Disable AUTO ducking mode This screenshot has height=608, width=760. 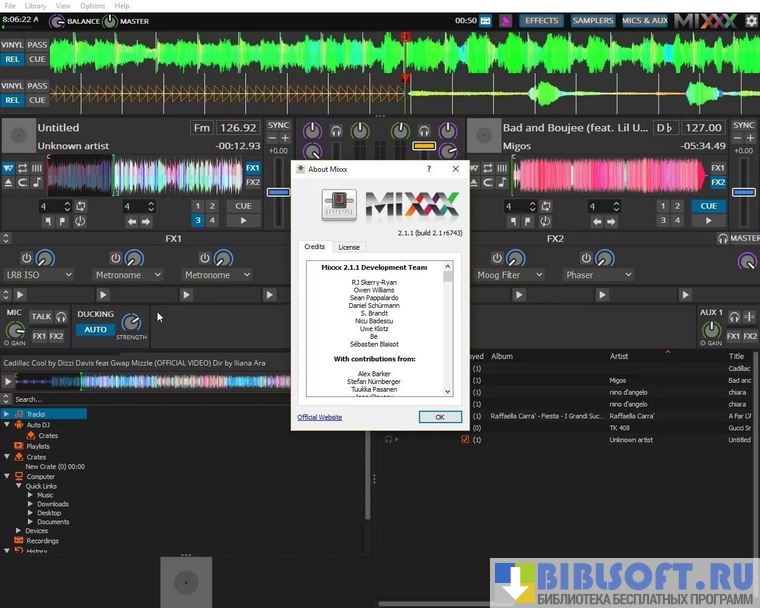tap(95, 330)
